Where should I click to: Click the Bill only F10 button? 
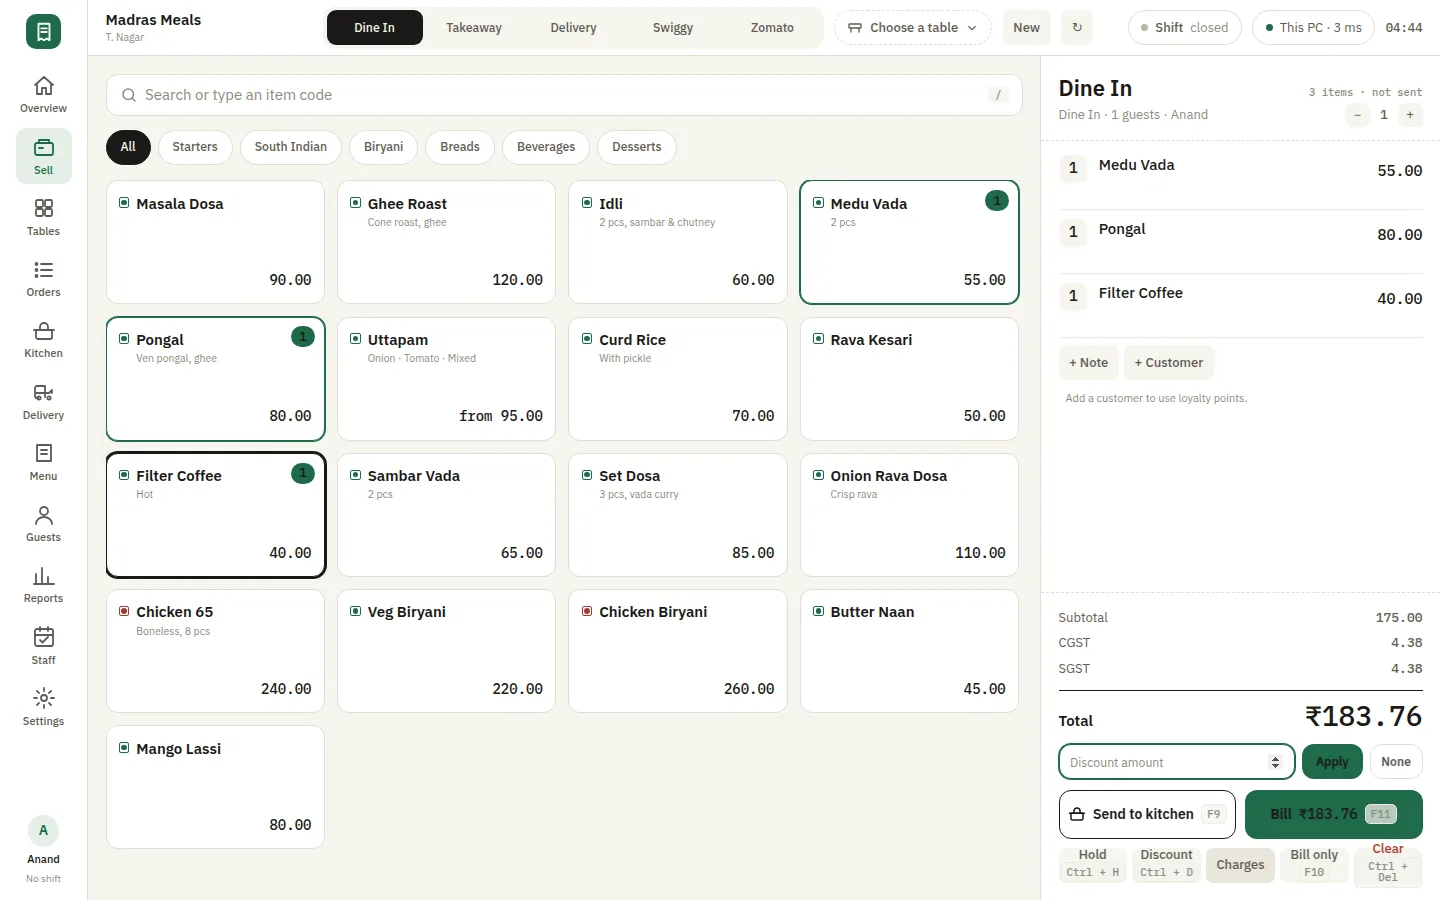pos(1314,865)
